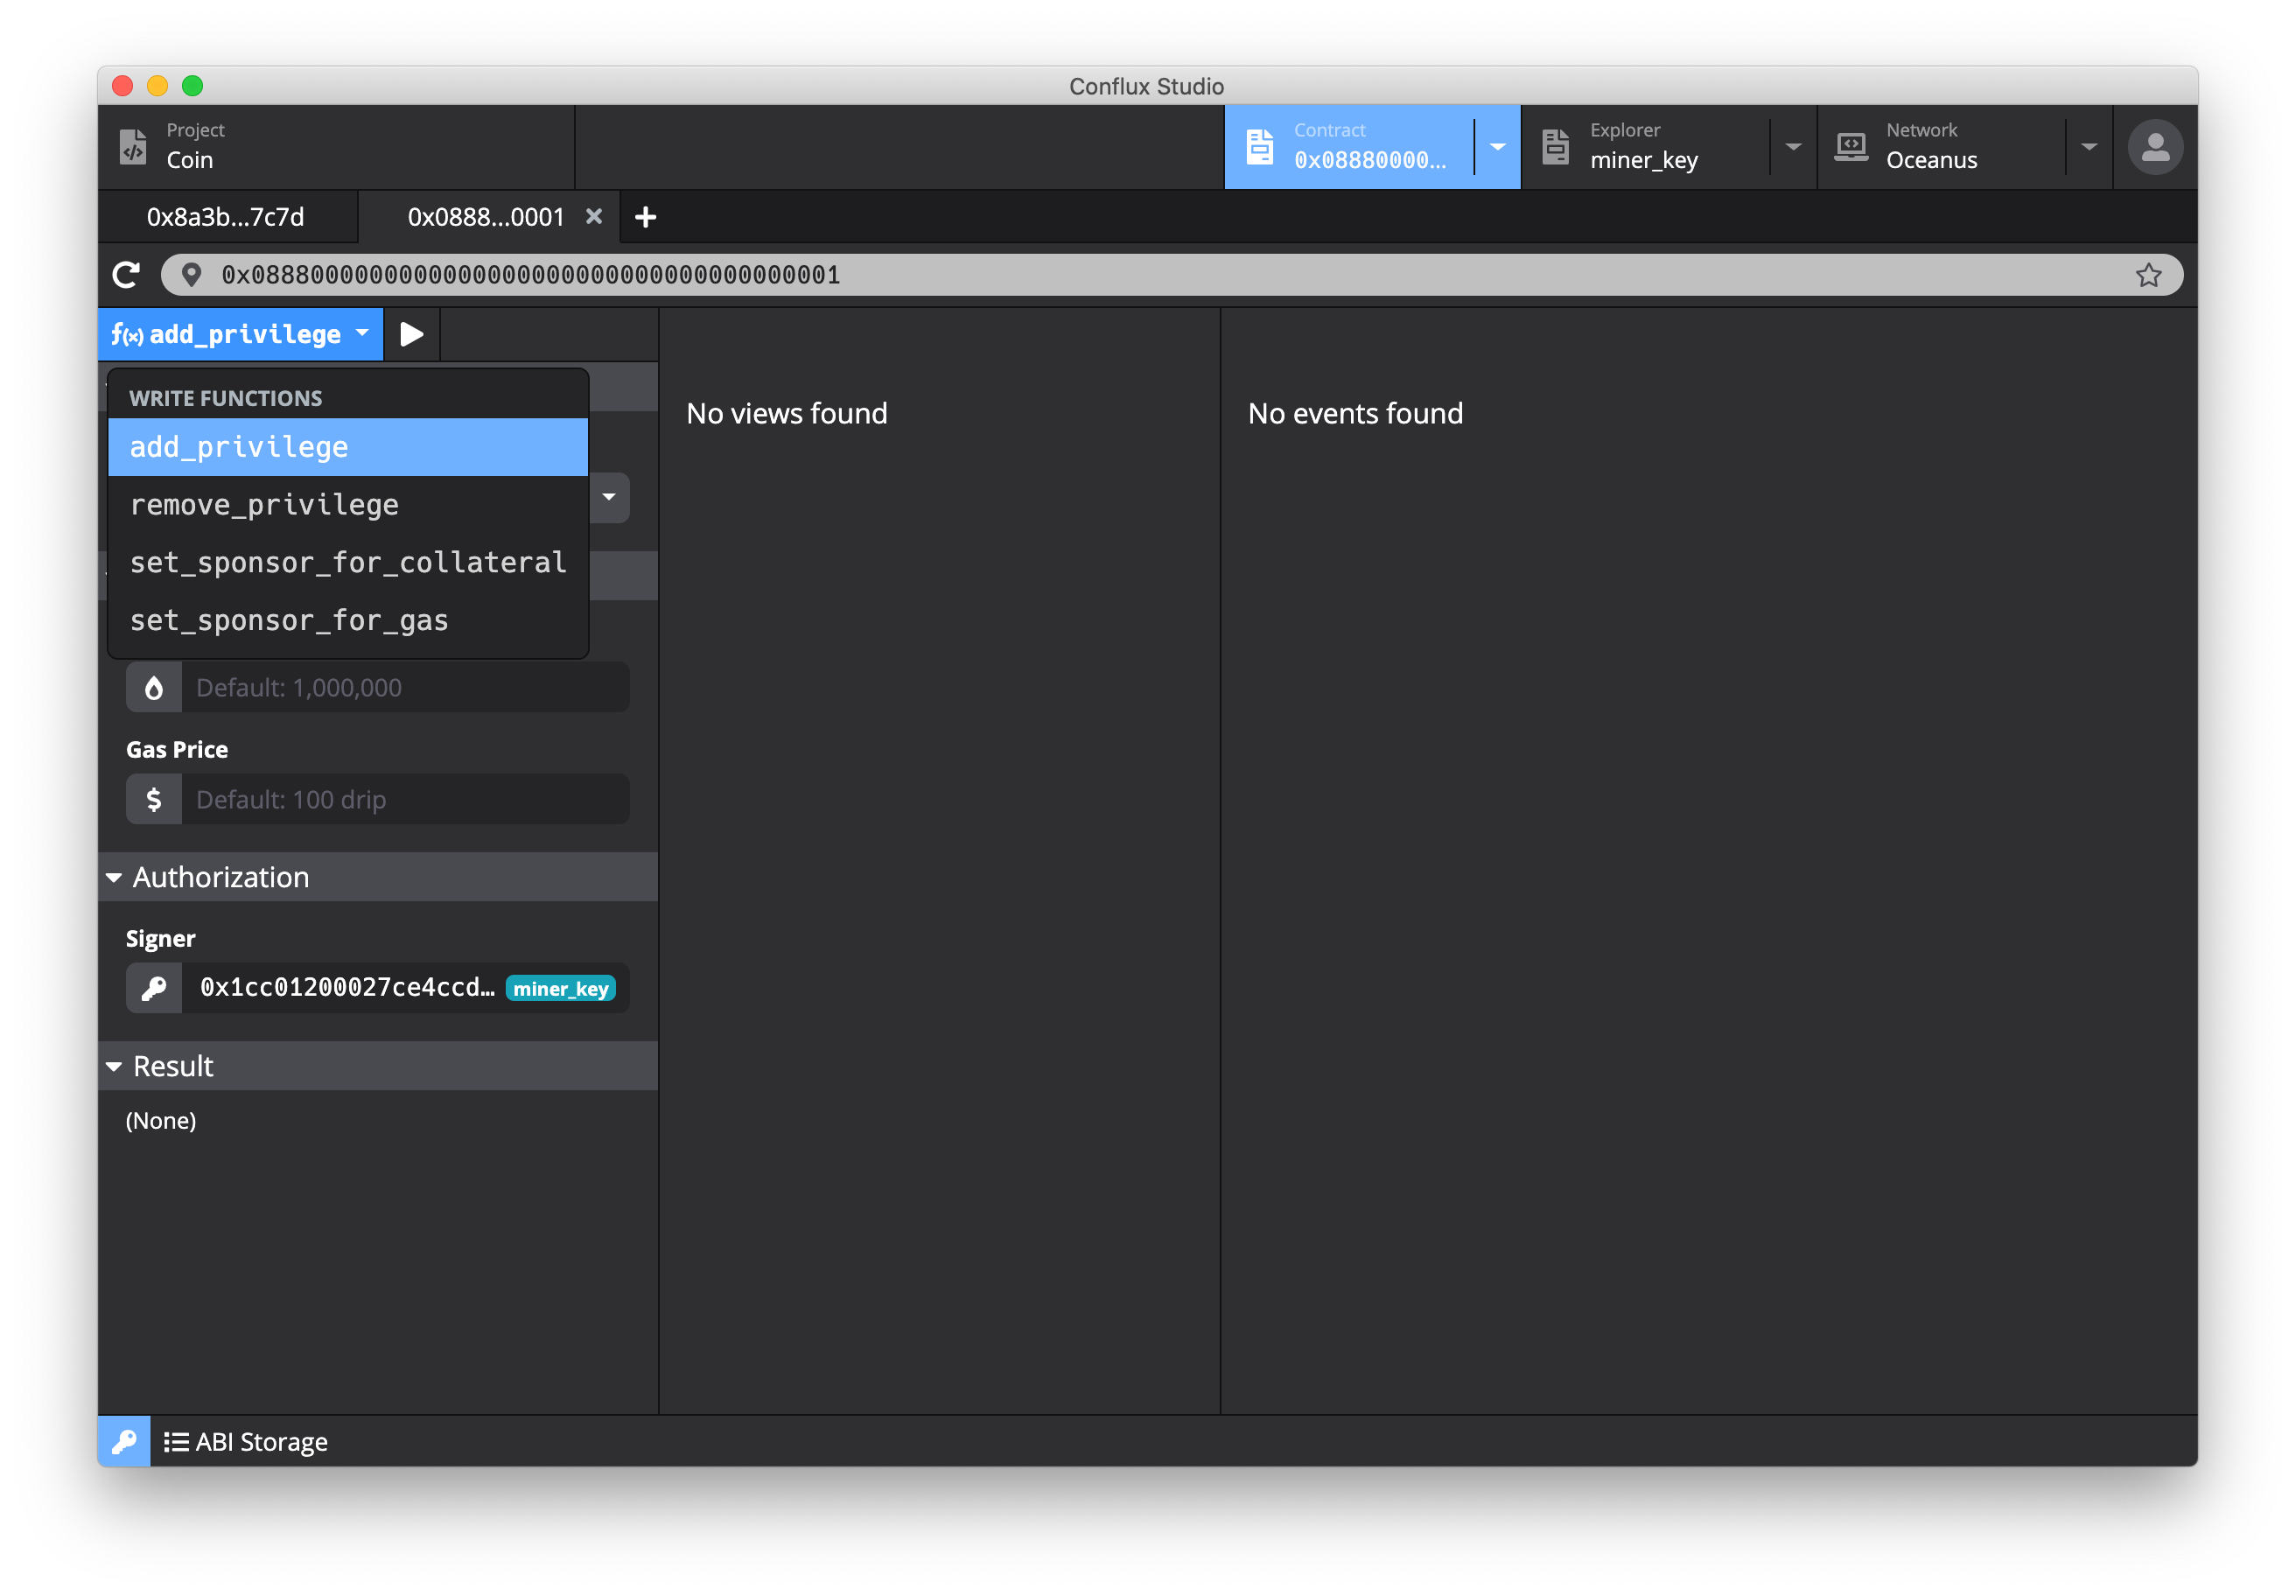Open the user account avatar icon
Viewport: 2296px width, 1596px height.
tap(2154, 148)
